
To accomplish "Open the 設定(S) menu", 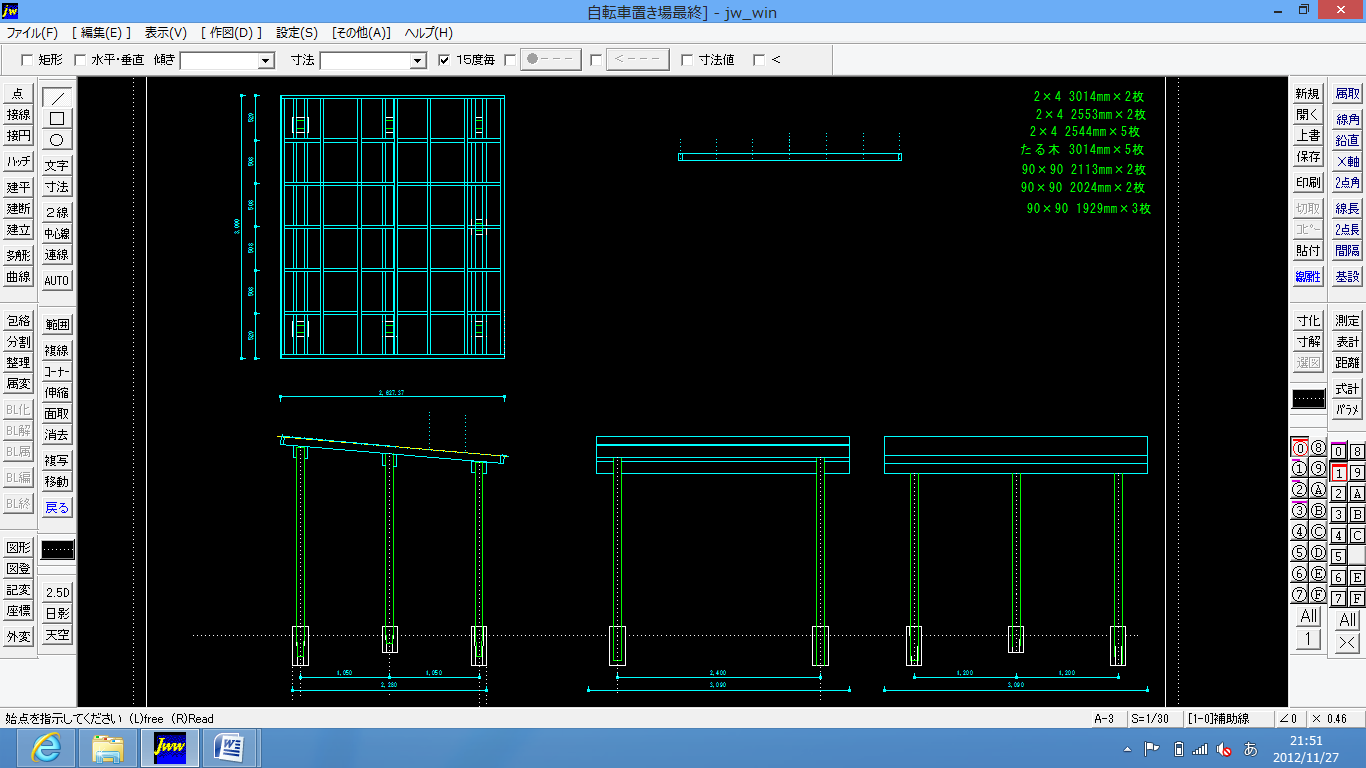I will (297, 33).
